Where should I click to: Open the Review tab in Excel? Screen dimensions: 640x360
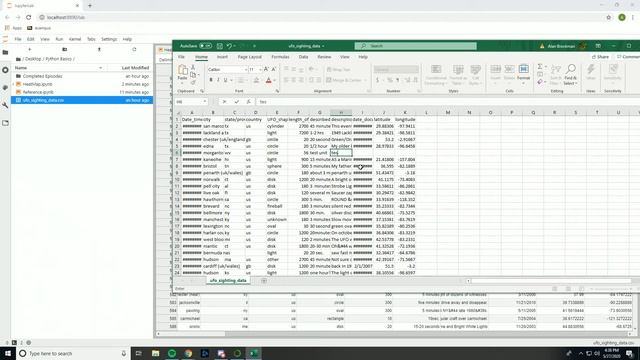(324, 57)
